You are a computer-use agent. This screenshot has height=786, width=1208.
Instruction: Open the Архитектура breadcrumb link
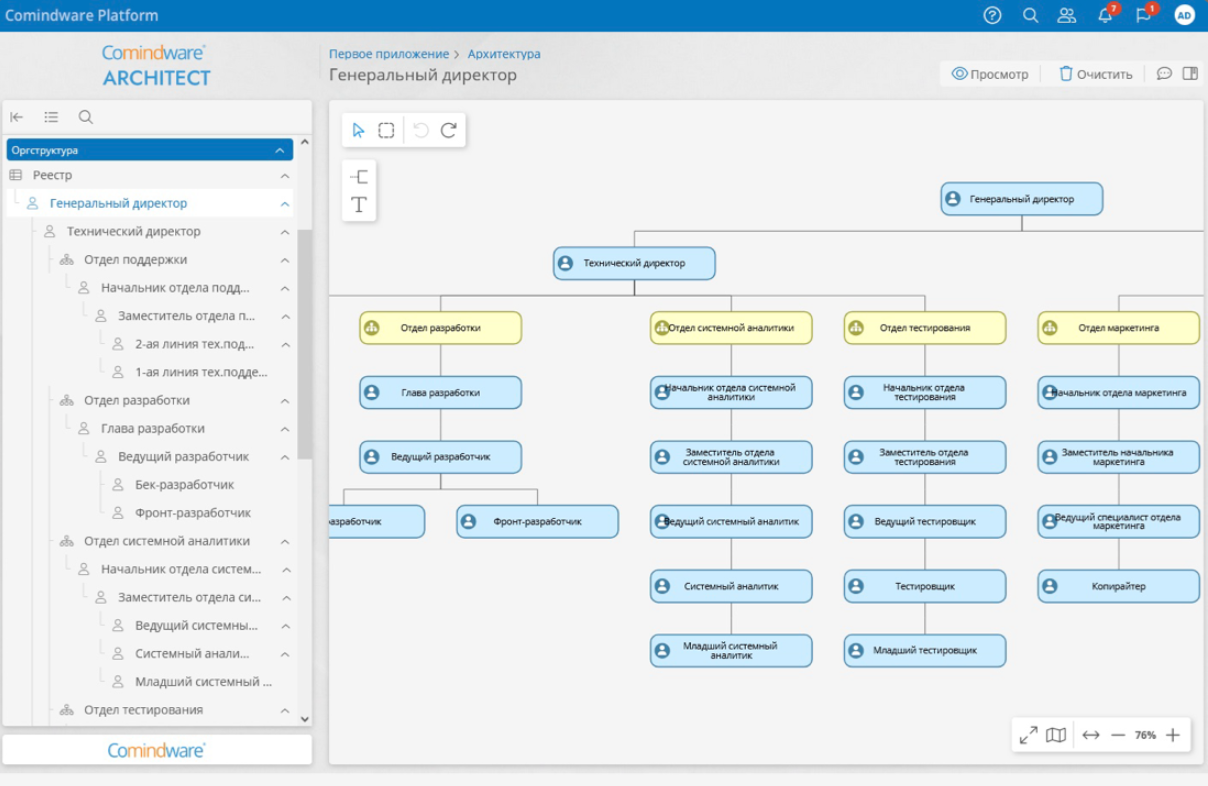pos(504,54)
